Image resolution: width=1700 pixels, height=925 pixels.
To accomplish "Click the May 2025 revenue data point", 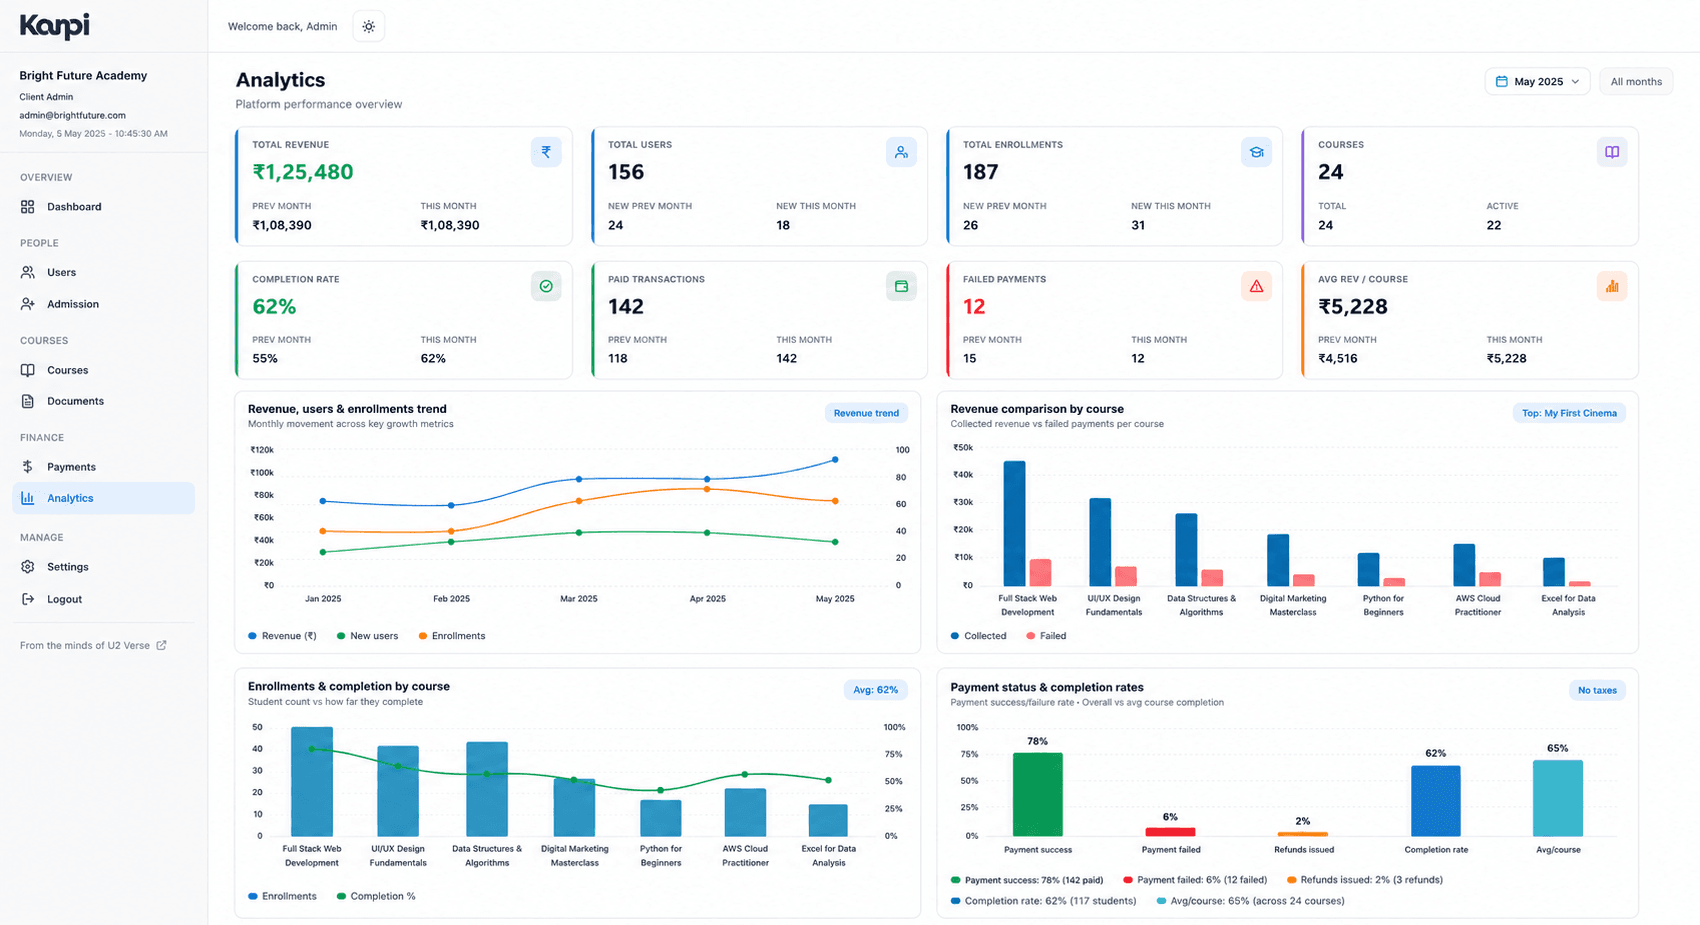I will click(835, 460).
